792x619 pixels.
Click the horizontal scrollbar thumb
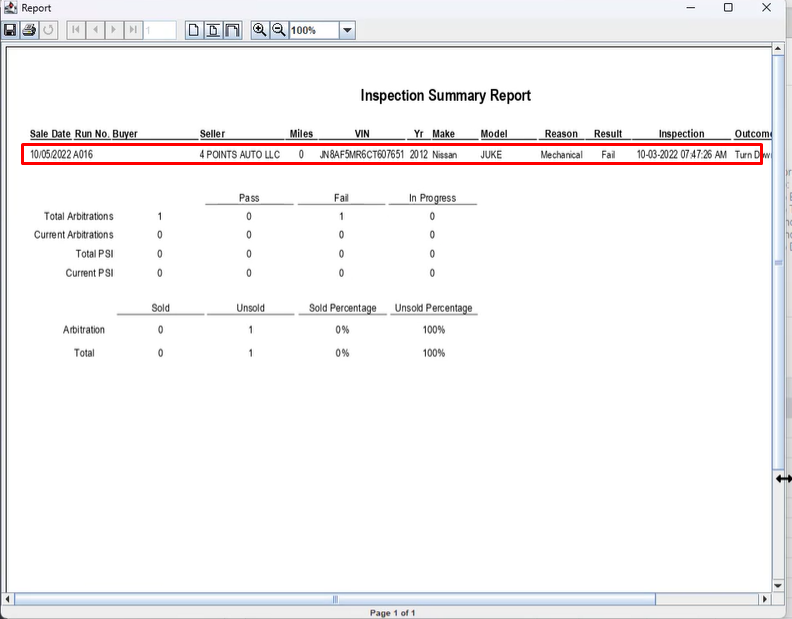(335, 599)
